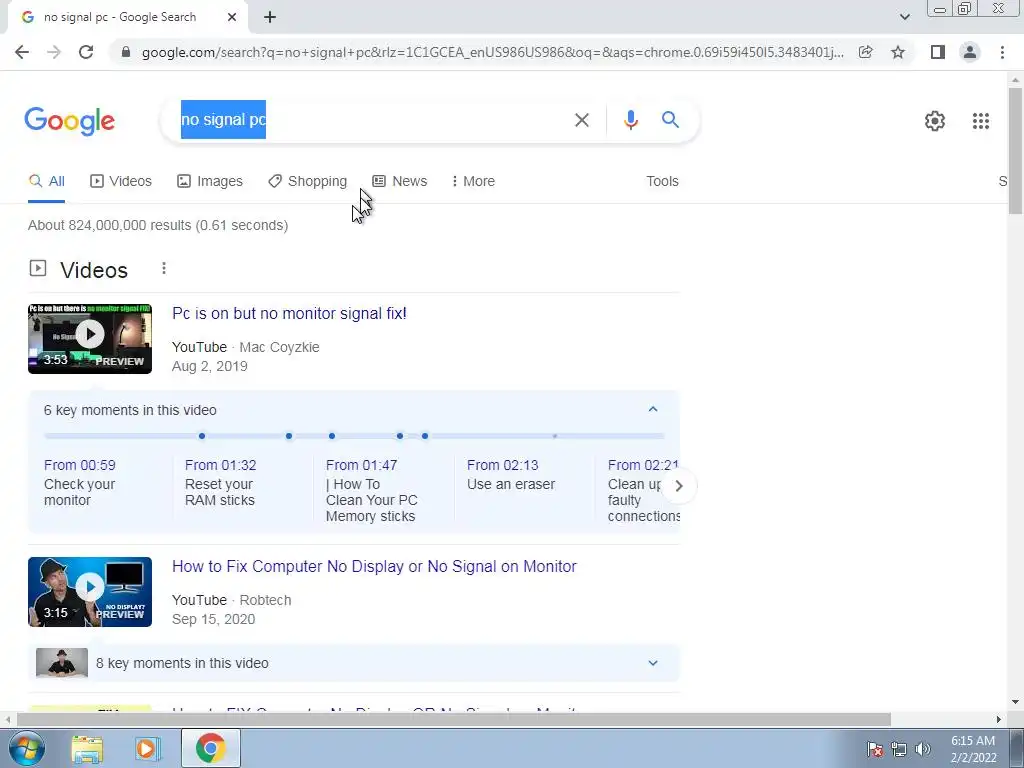Open Chrome's three-dot menu
The height and width of the screenshot is (768, 1024).
click(1002, 52)
